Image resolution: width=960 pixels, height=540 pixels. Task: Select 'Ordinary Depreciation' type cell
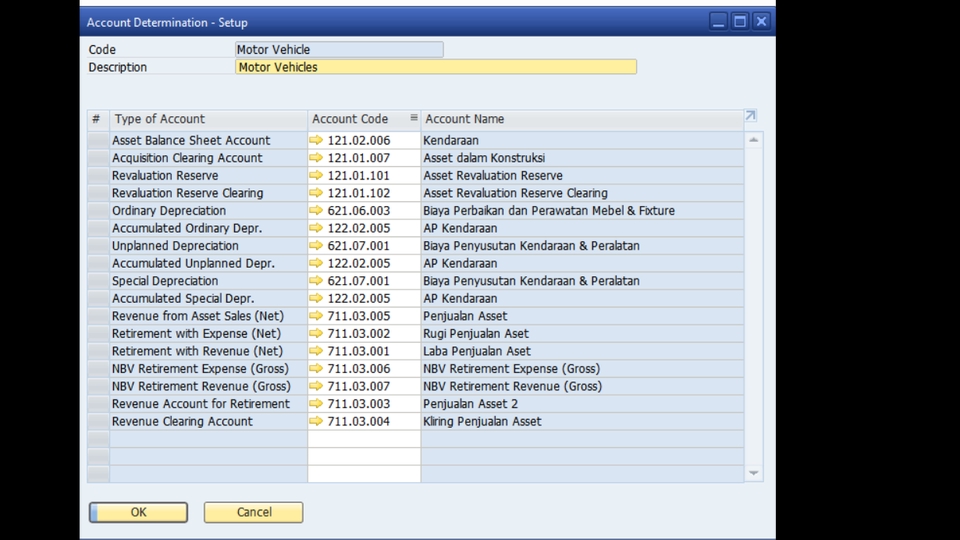[208, 211]
